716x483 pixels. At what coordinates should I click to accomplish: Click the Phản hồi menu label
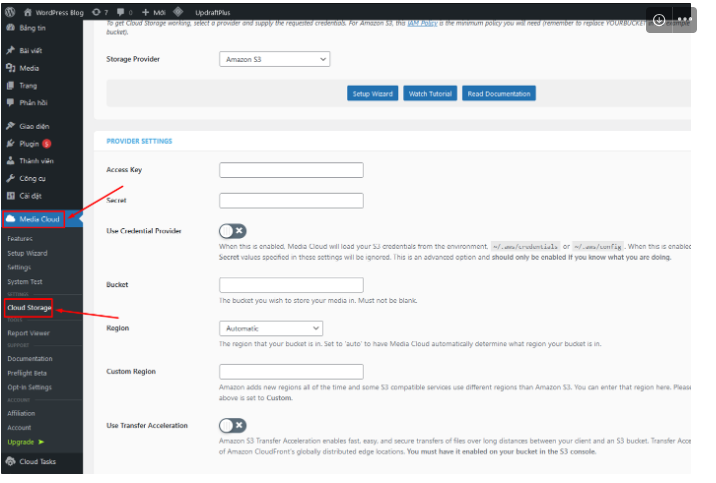tap(33, 103)
